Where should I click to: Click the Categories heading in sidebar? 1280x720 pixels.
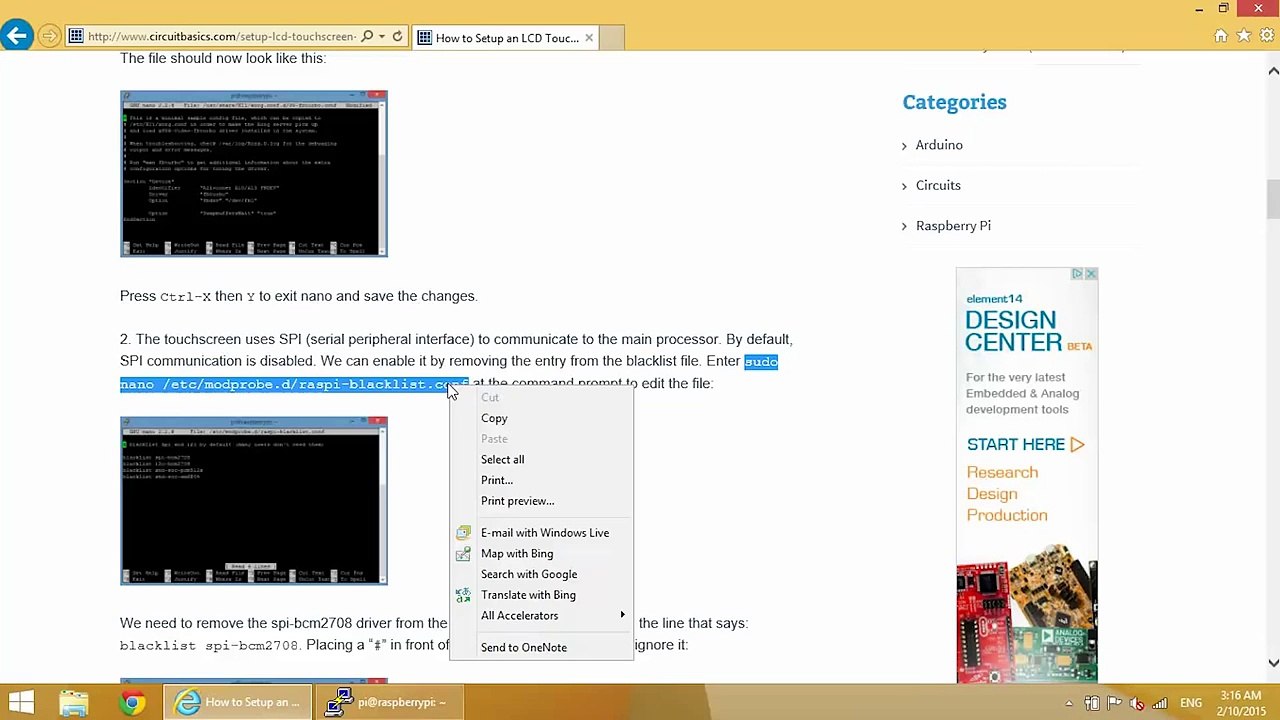pyautogui.click(x=954, y=102)
